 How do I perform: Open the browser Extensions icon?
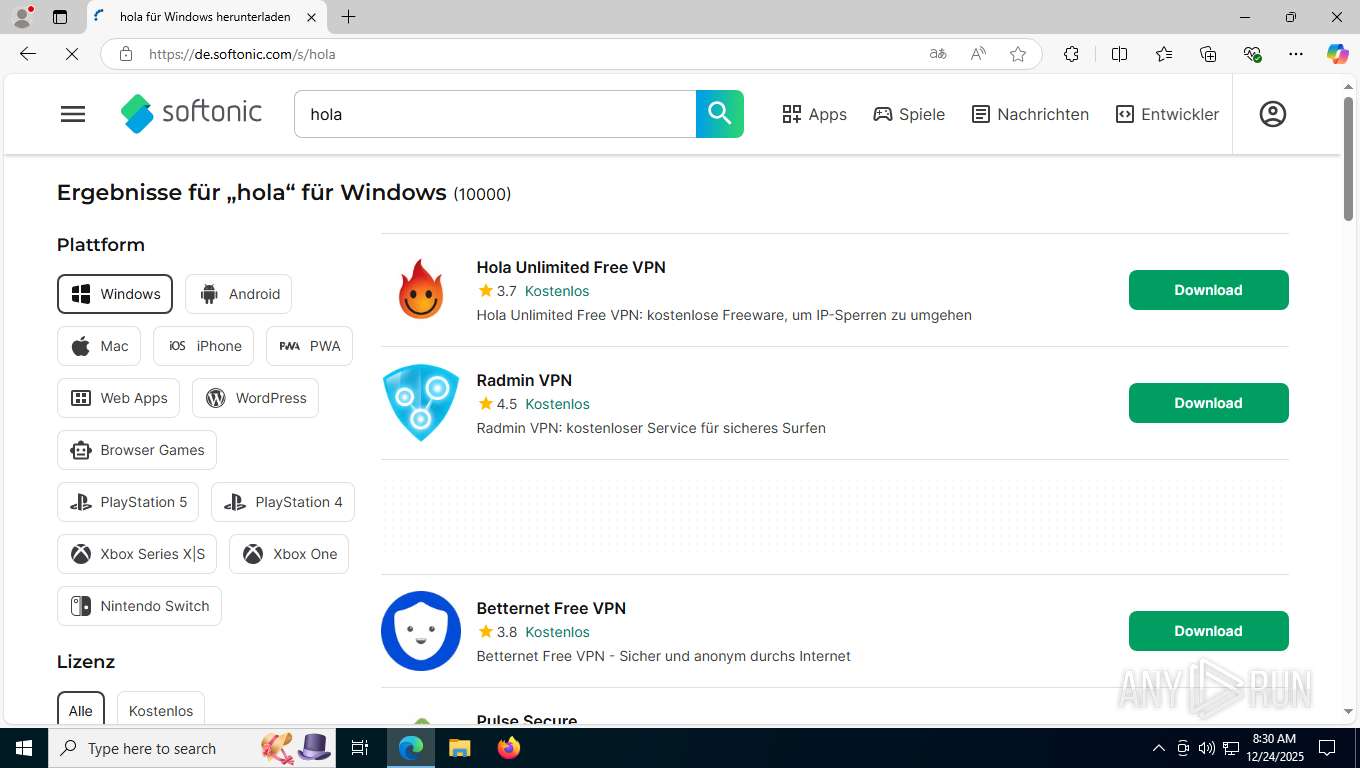[1071, 54]
